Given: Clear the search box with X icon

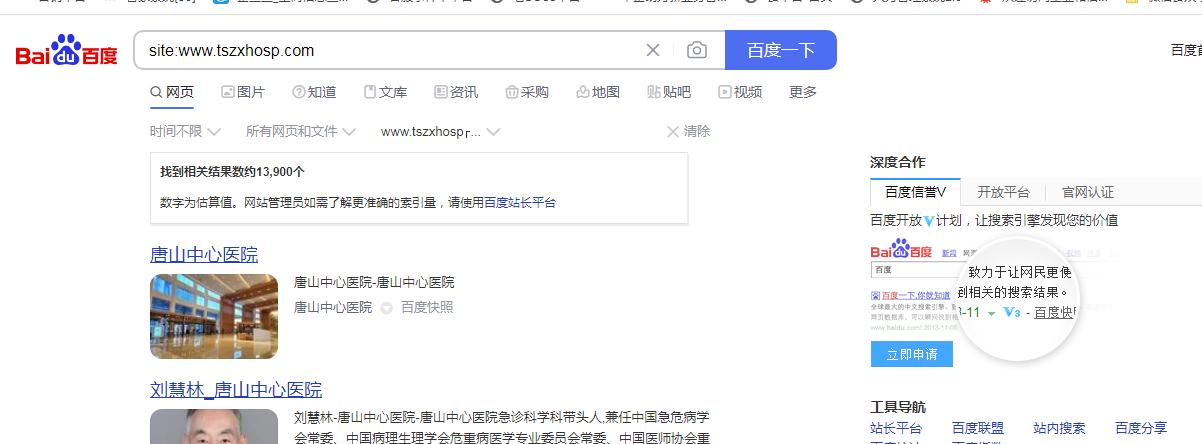Looking at the screenshot, I should [653, 50].
